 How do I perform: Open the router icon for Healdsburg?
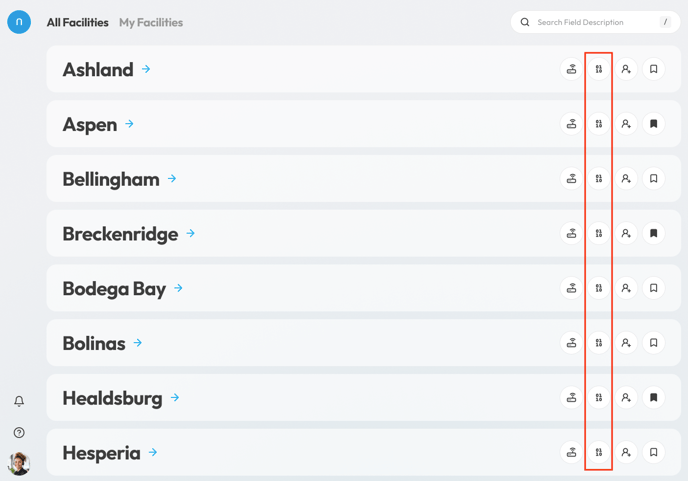[x=571, y=397]
